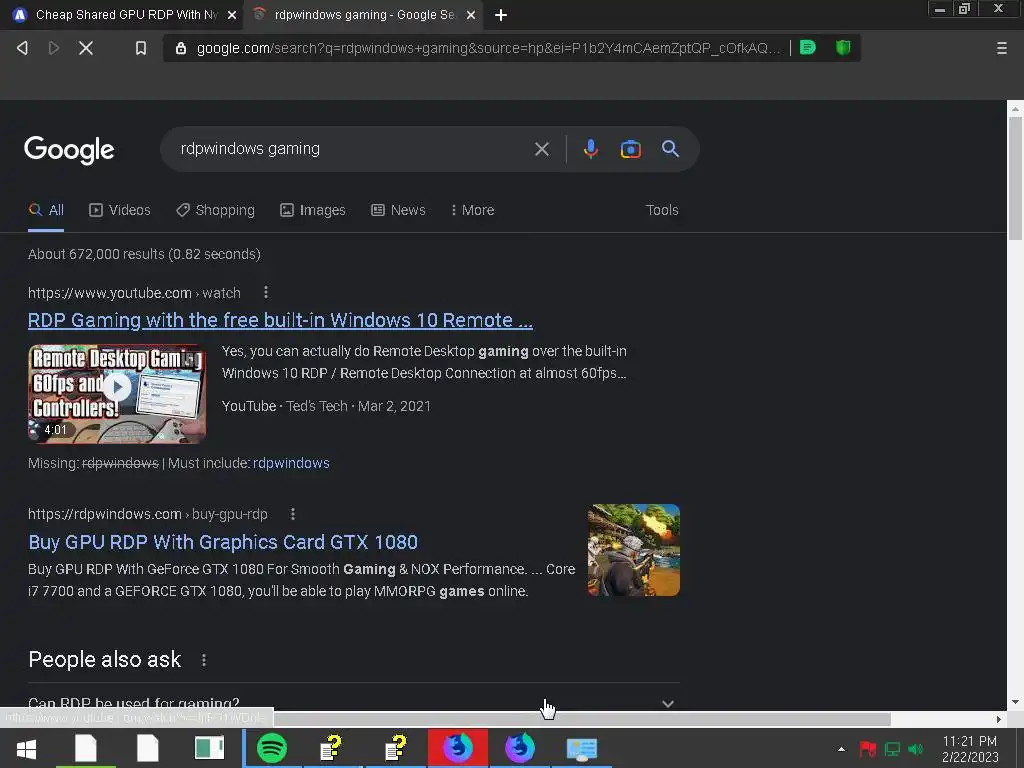Click the game image thumbnail for GPU RDP result

(633, 550)
